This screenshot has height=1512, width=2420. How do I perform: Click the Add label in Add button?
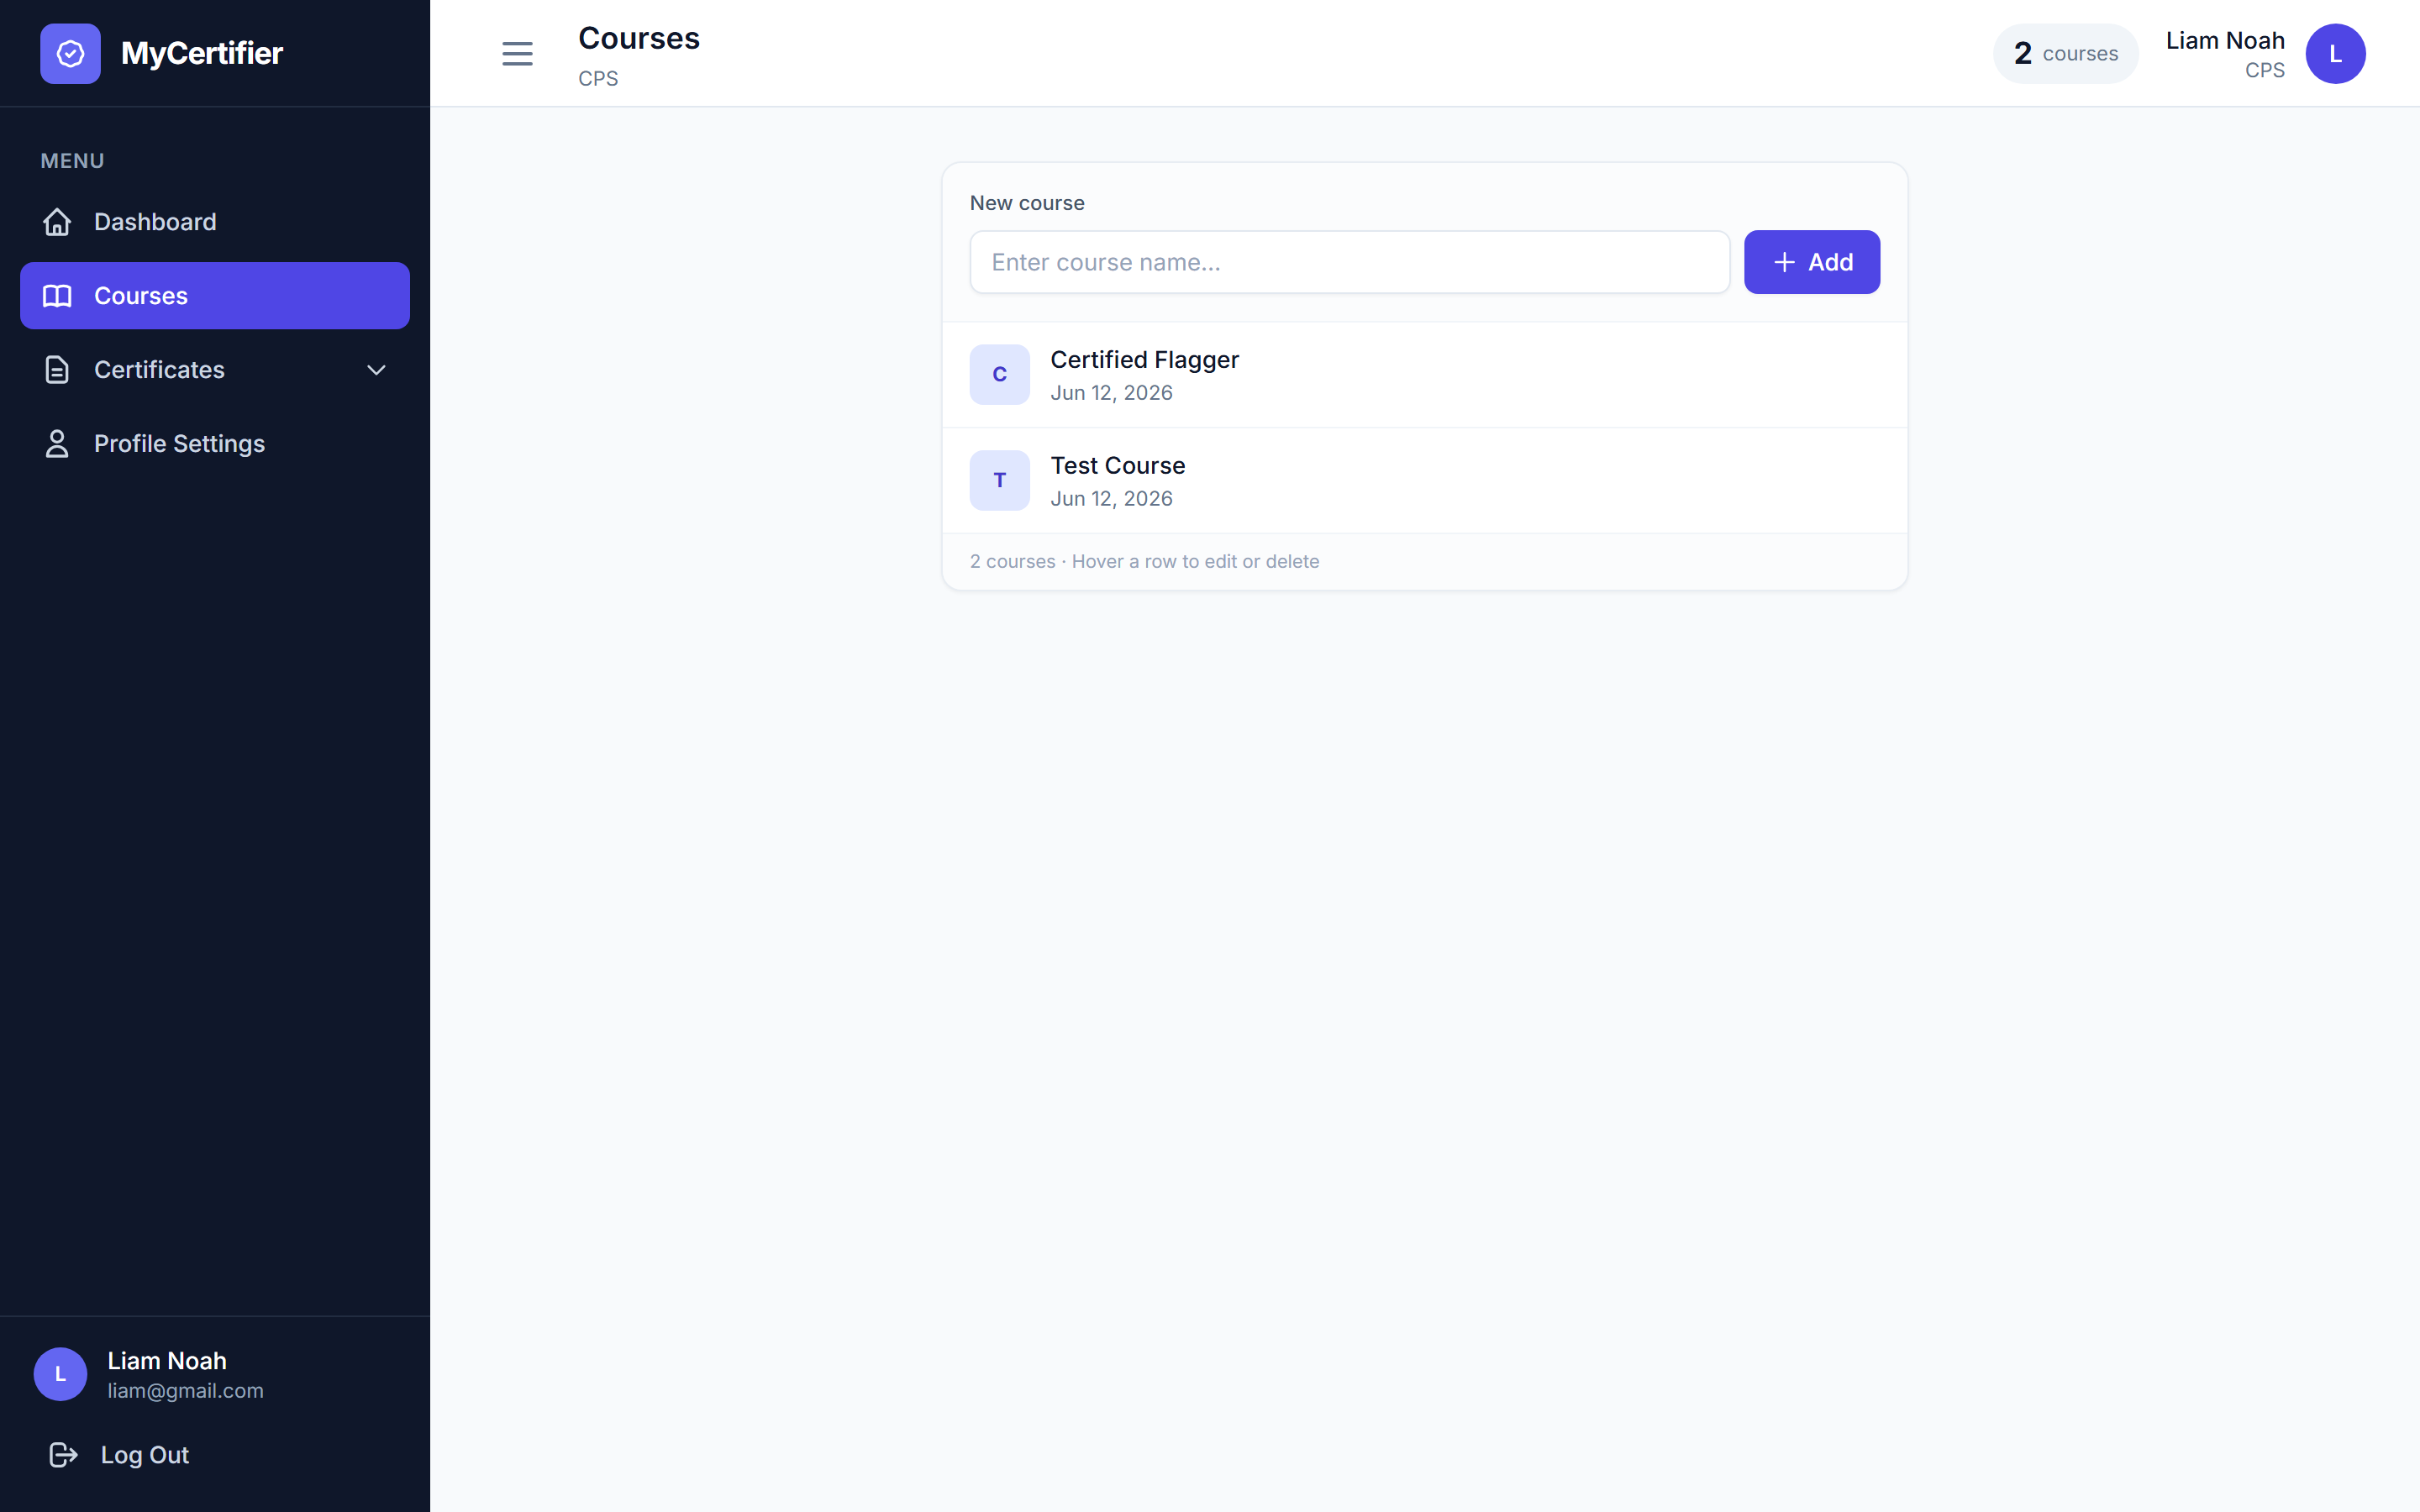coord(1830,262)
